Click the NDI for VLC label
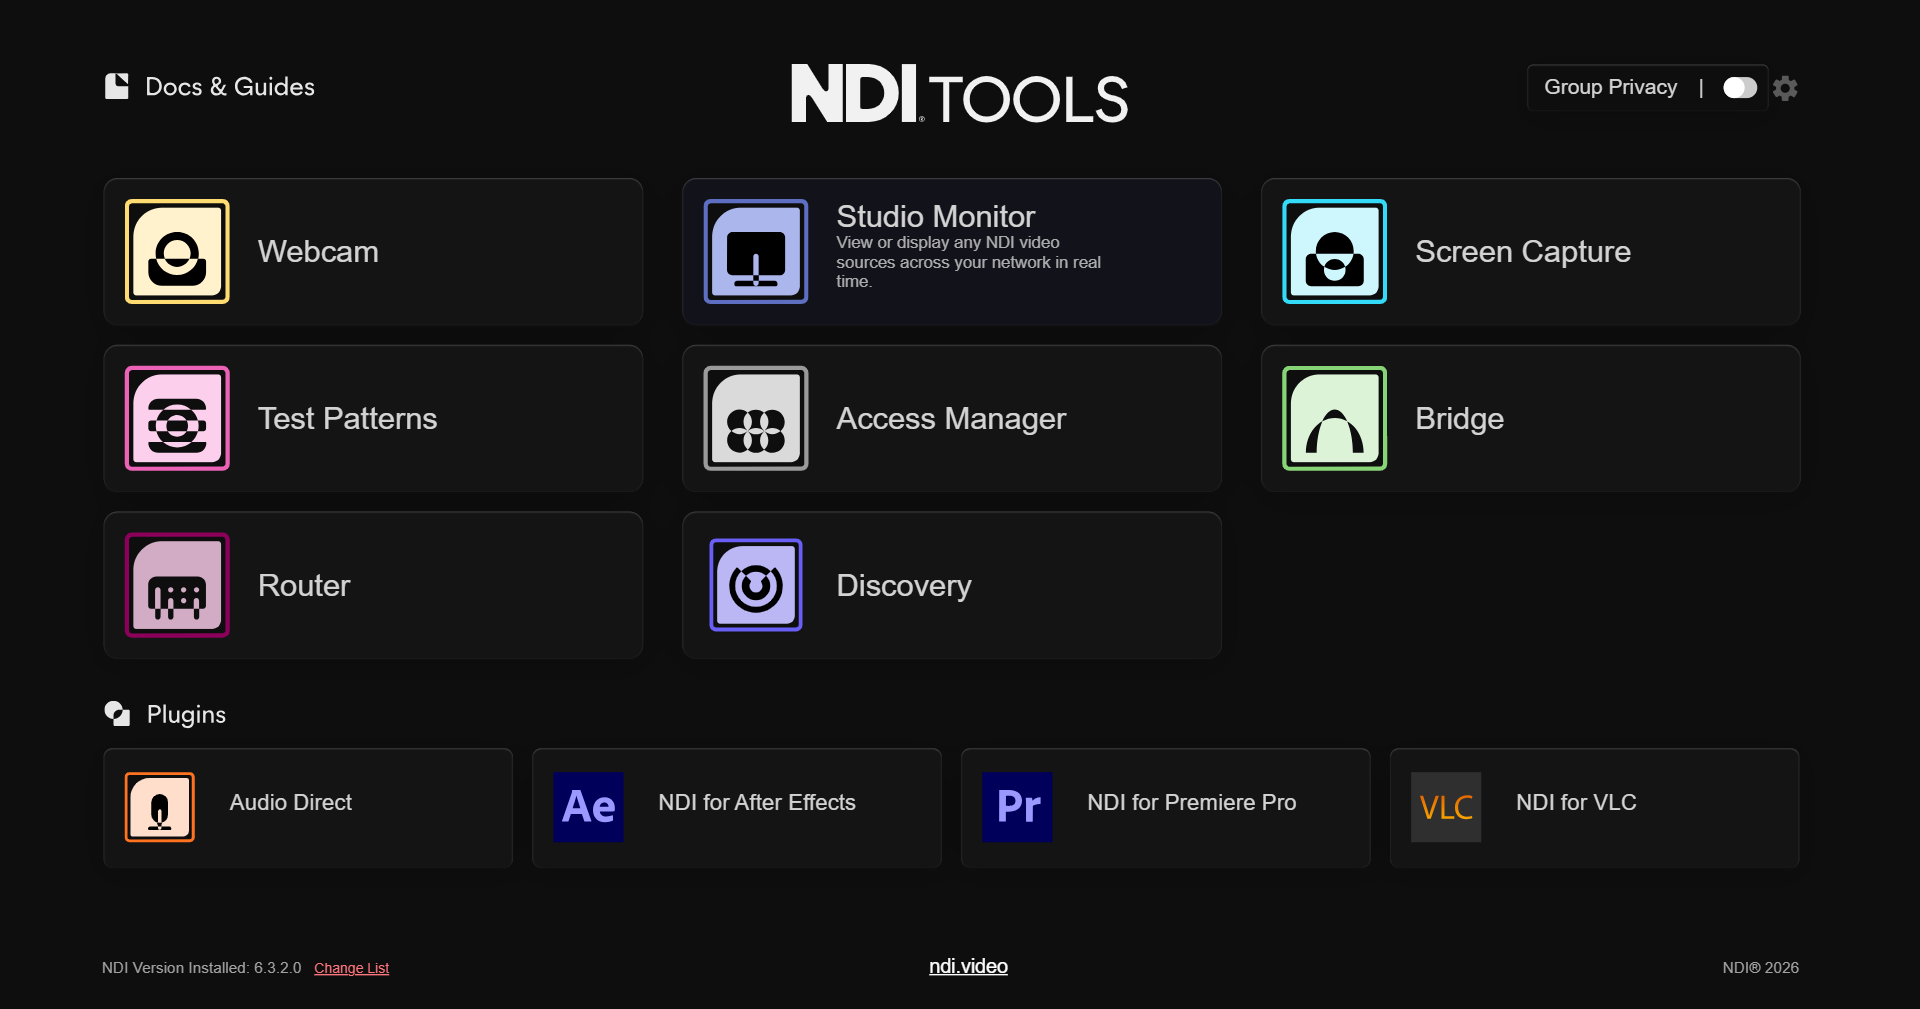 1576,802
